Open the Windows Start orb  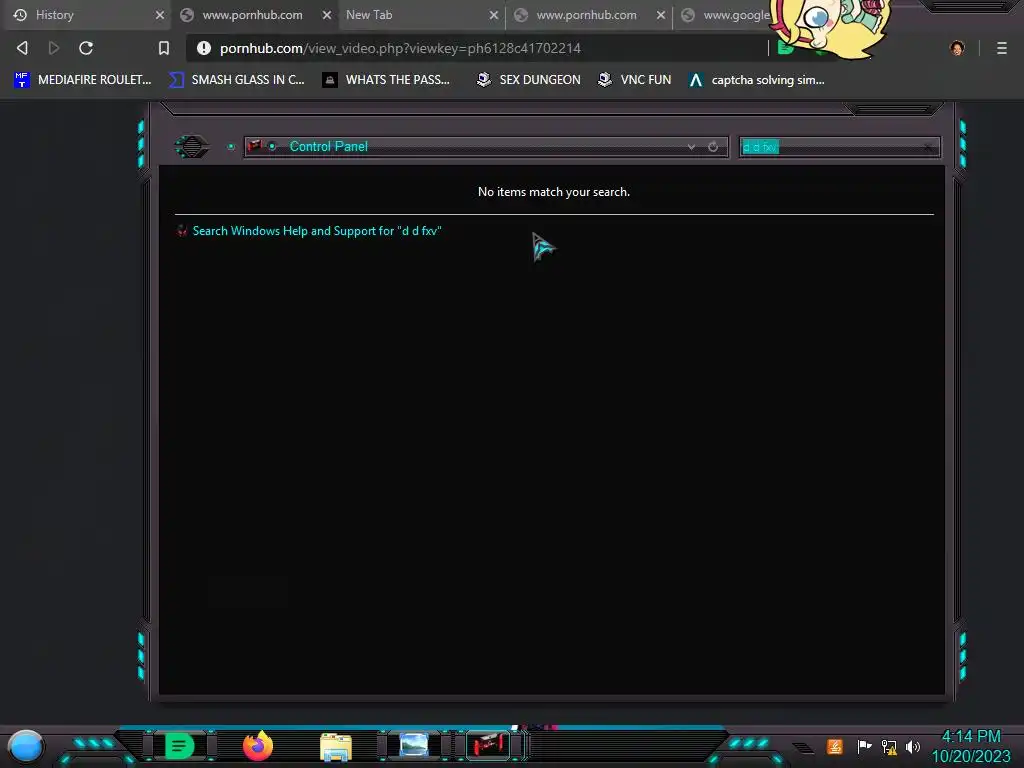26,746
